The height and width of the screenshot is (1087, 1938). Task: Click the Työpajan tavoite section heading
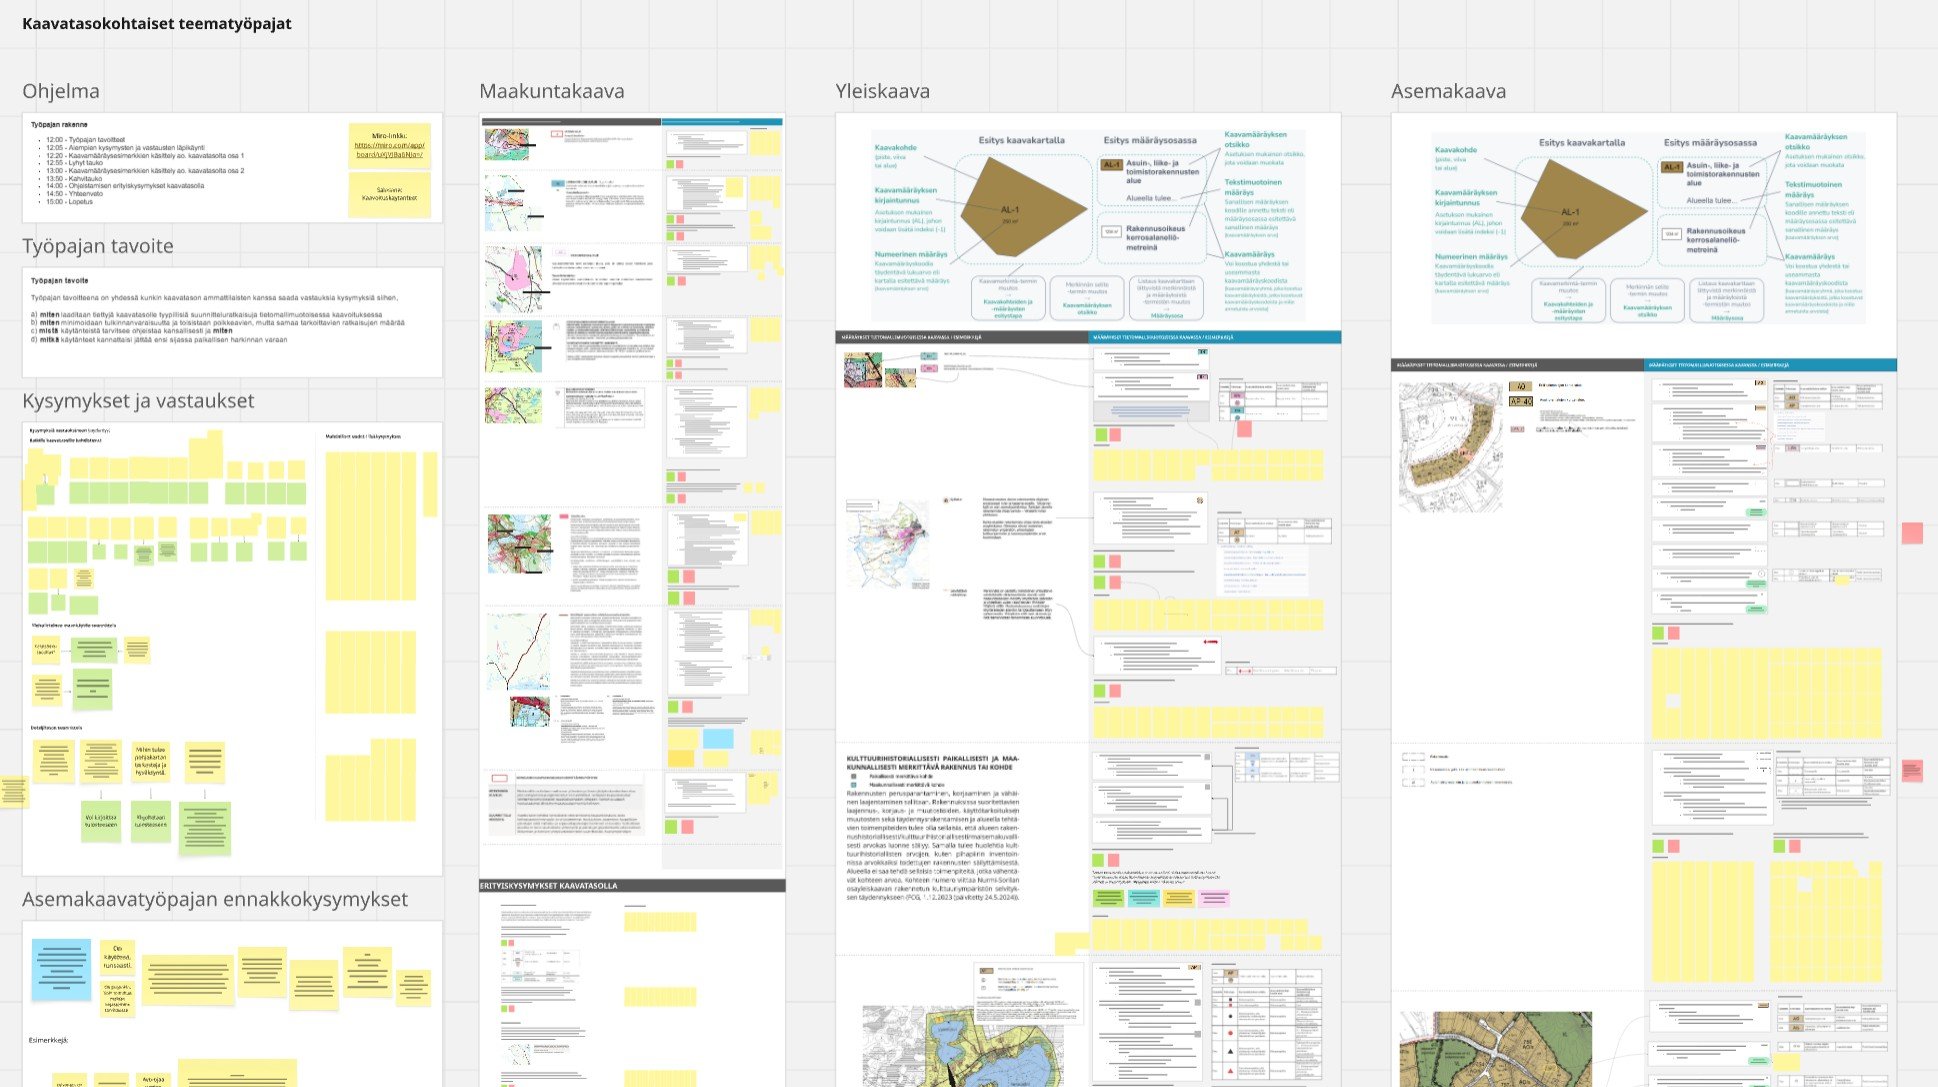(98, 246)
